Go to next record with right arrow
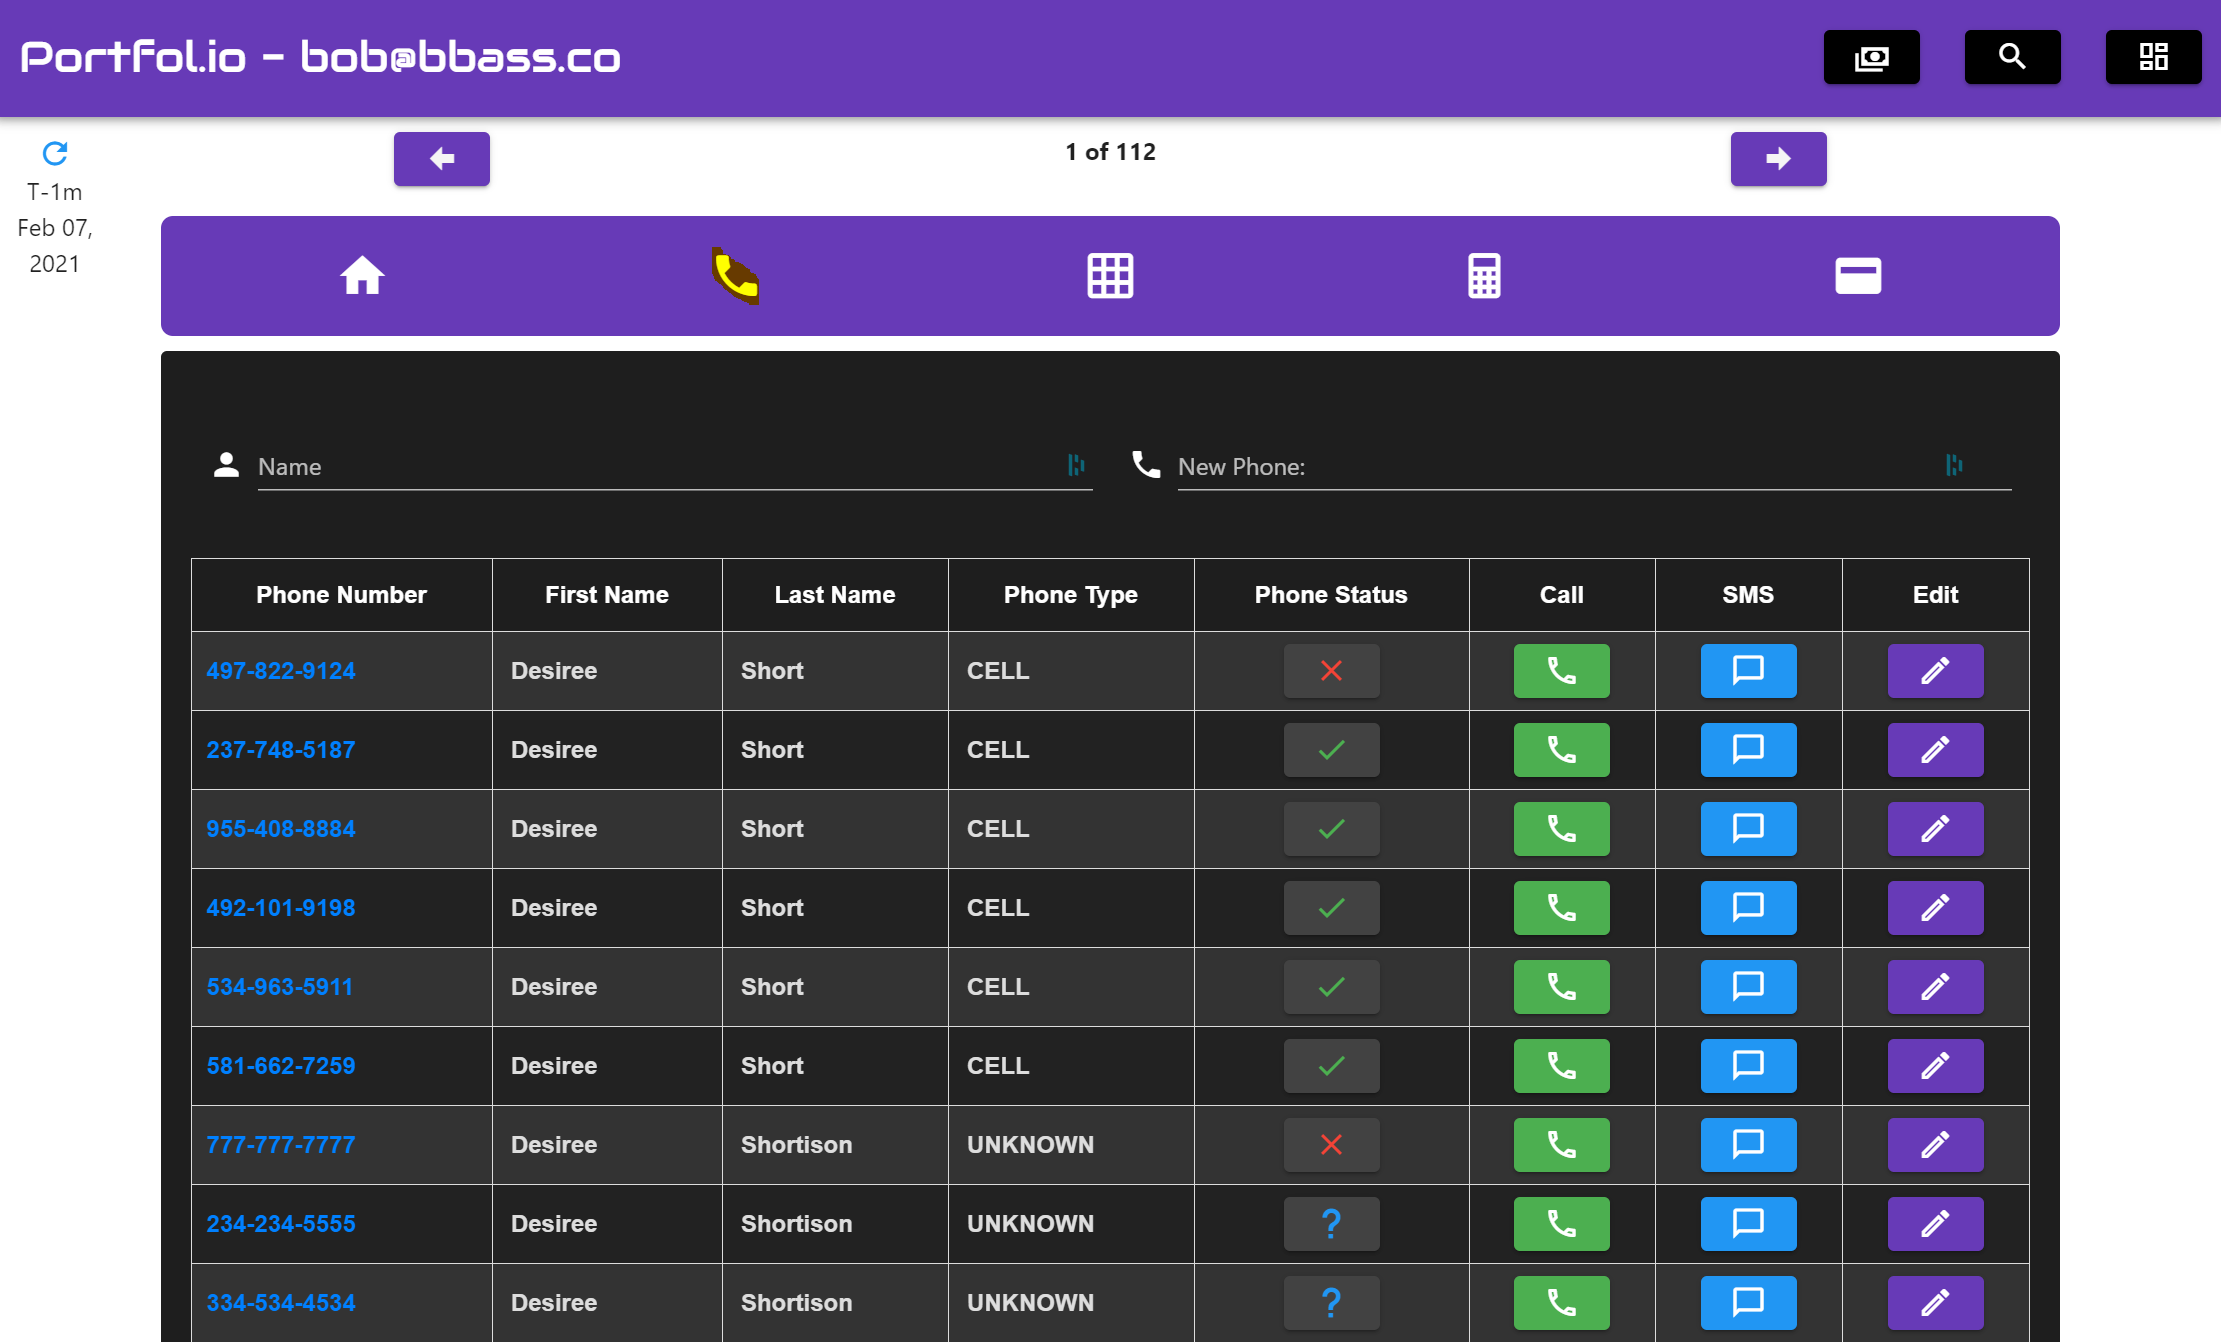 pos(1778,159)
